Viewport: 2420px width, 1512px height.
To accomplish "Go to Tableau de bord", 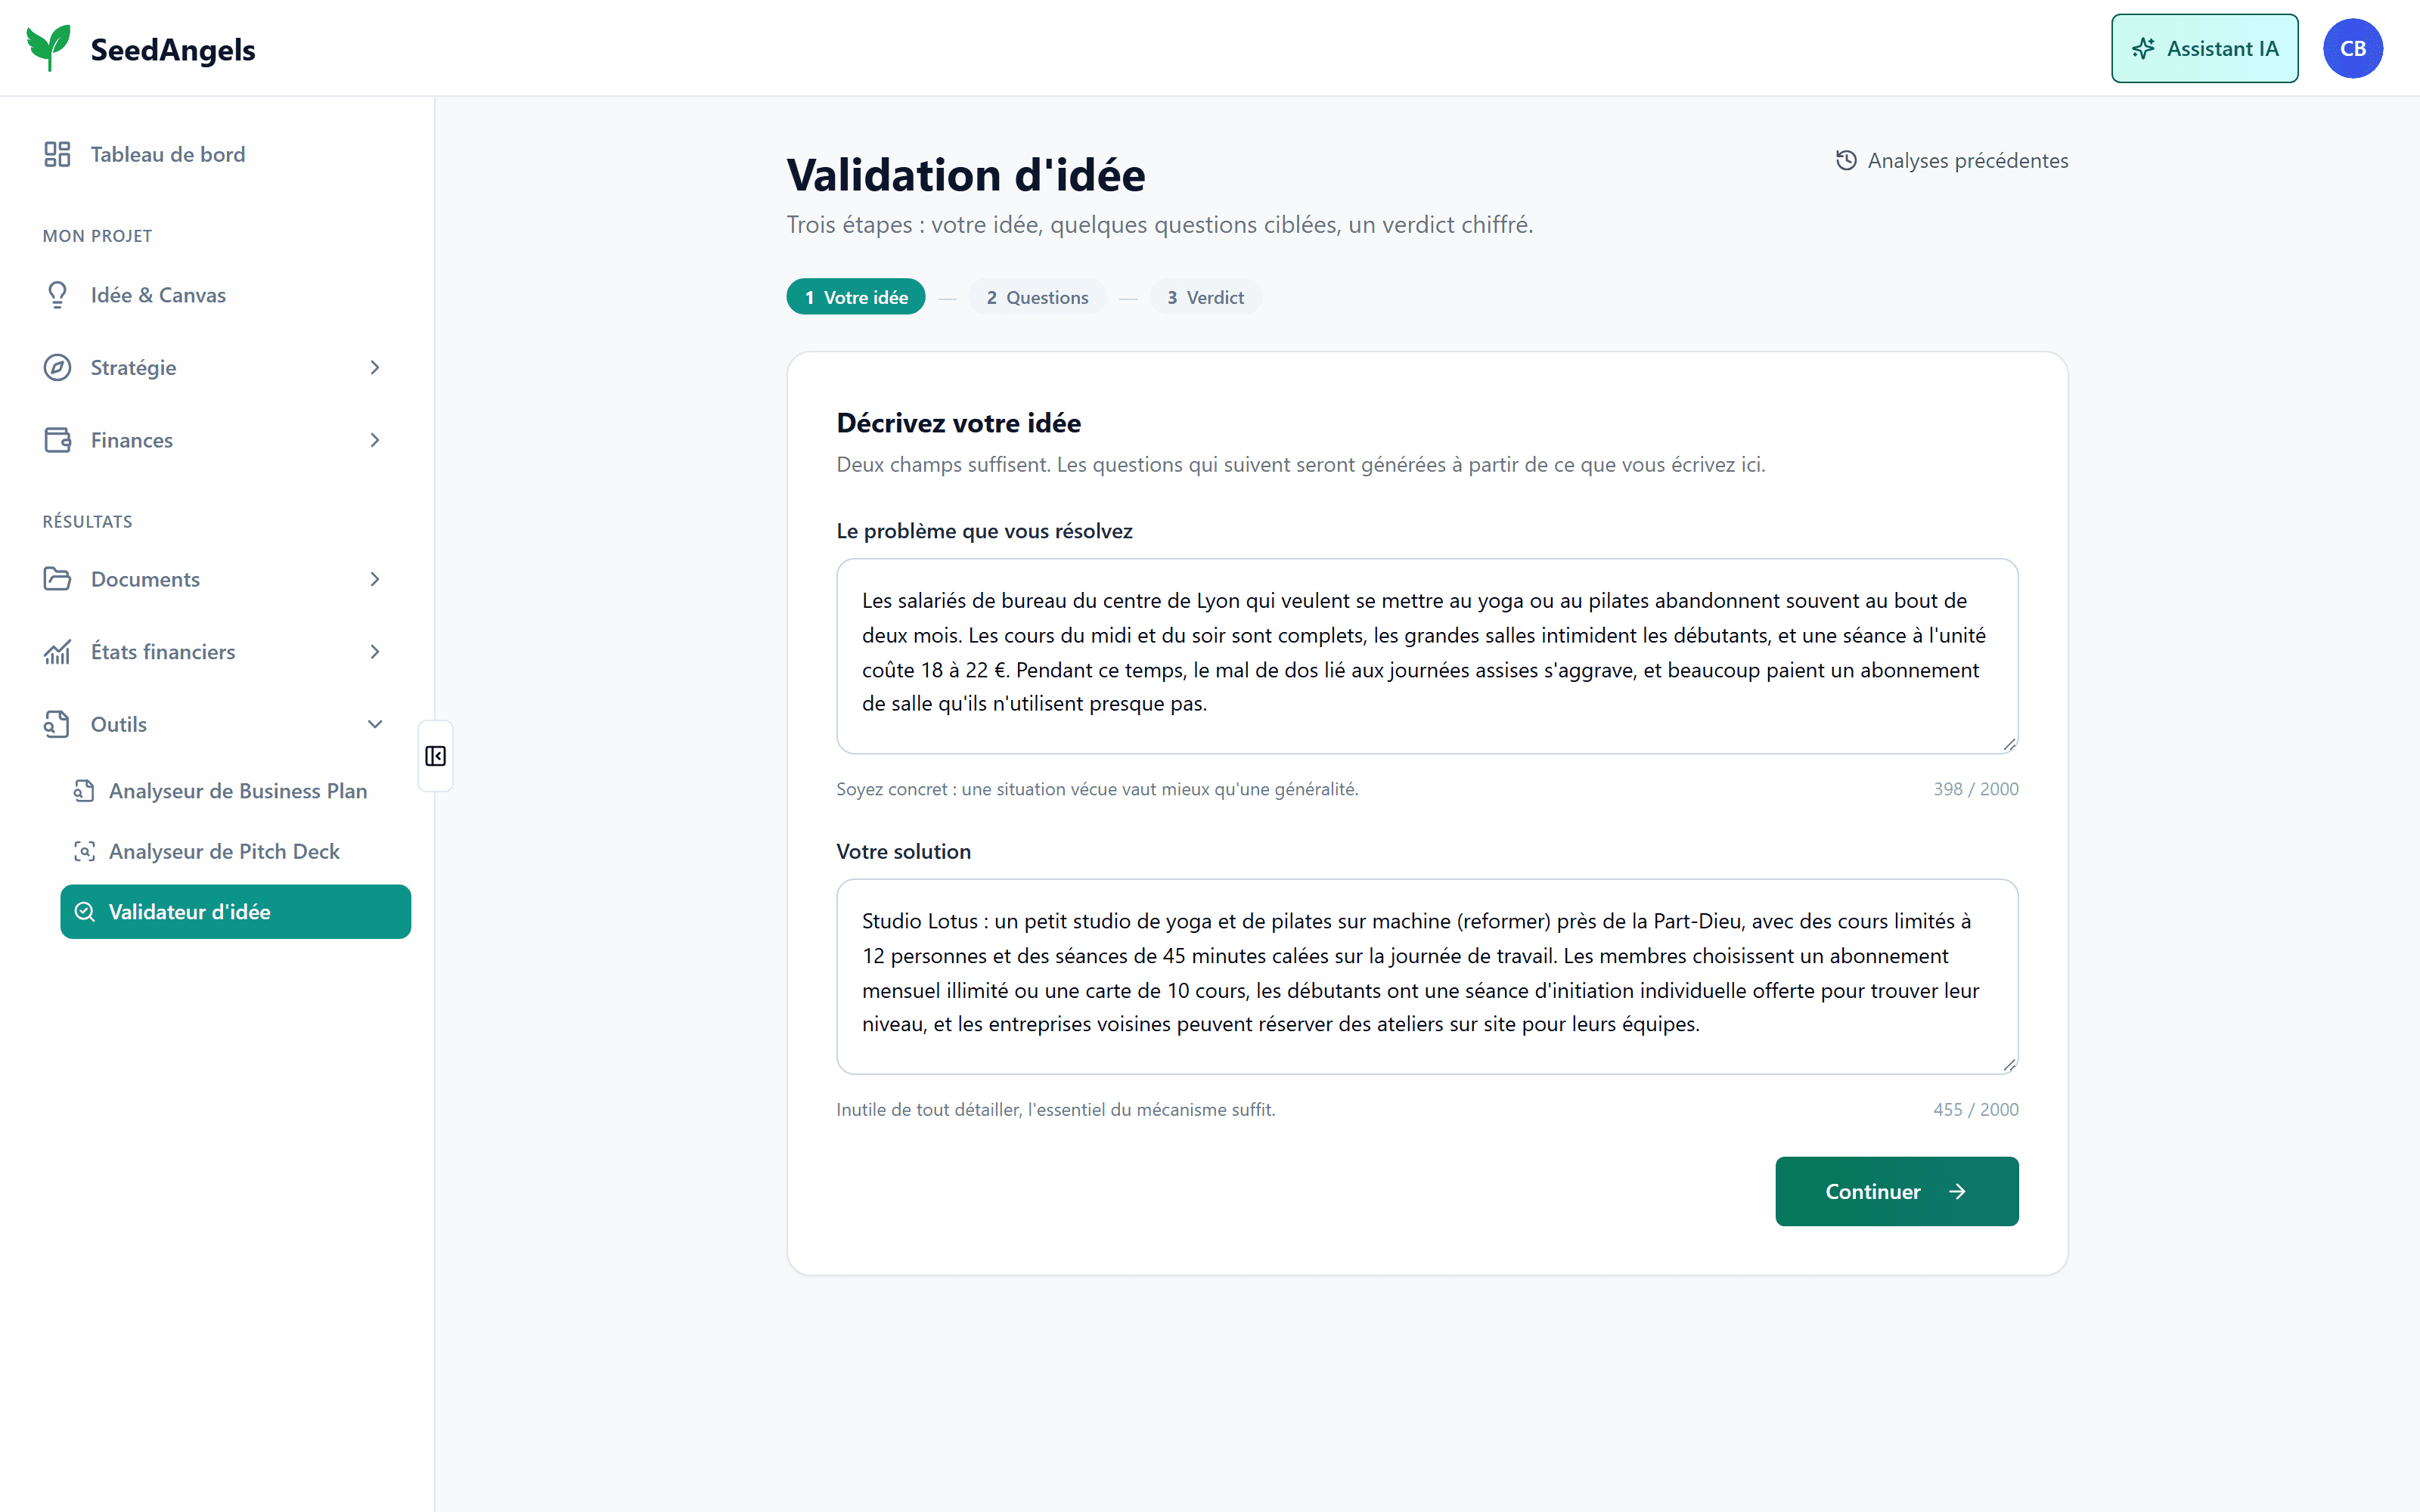I will 217,154.
